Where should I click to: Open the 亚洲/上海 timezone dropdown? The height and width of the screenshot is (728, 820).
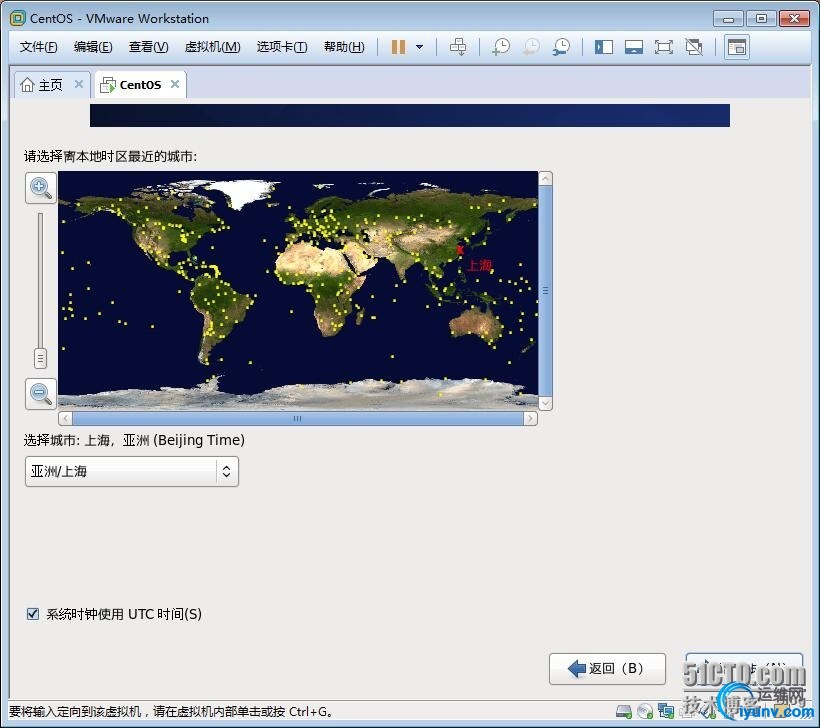tap(132, 471)
